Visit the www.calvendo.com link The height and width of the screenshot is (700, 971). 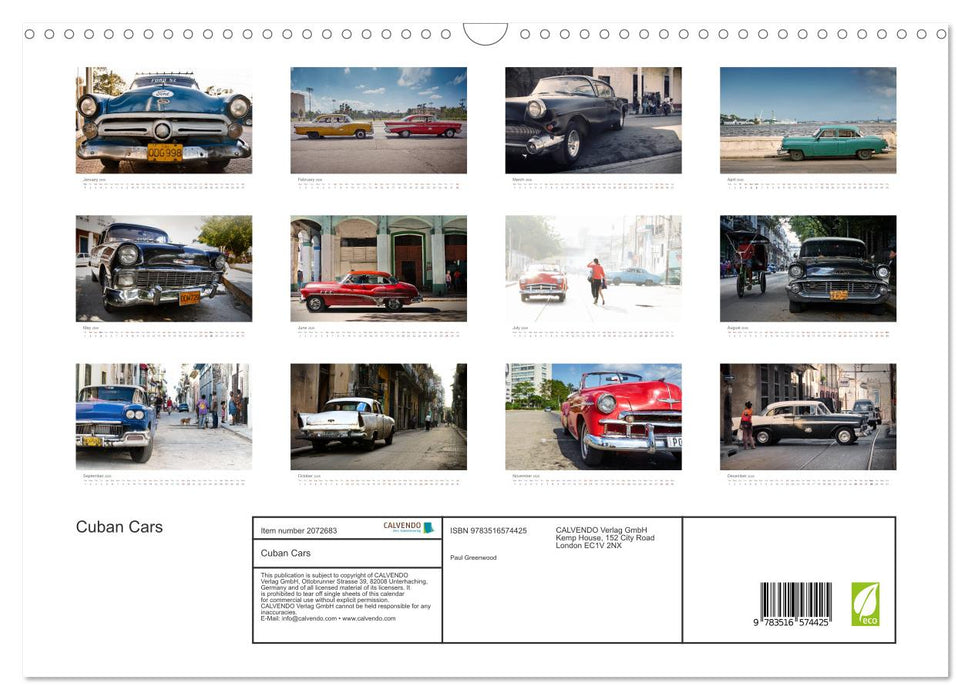coord(369,619)
